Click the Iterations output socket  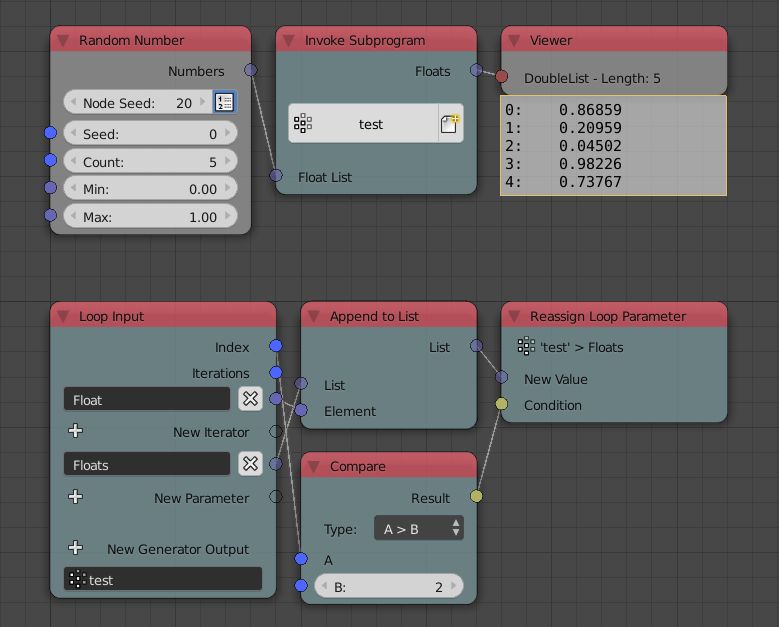point(276,372)
